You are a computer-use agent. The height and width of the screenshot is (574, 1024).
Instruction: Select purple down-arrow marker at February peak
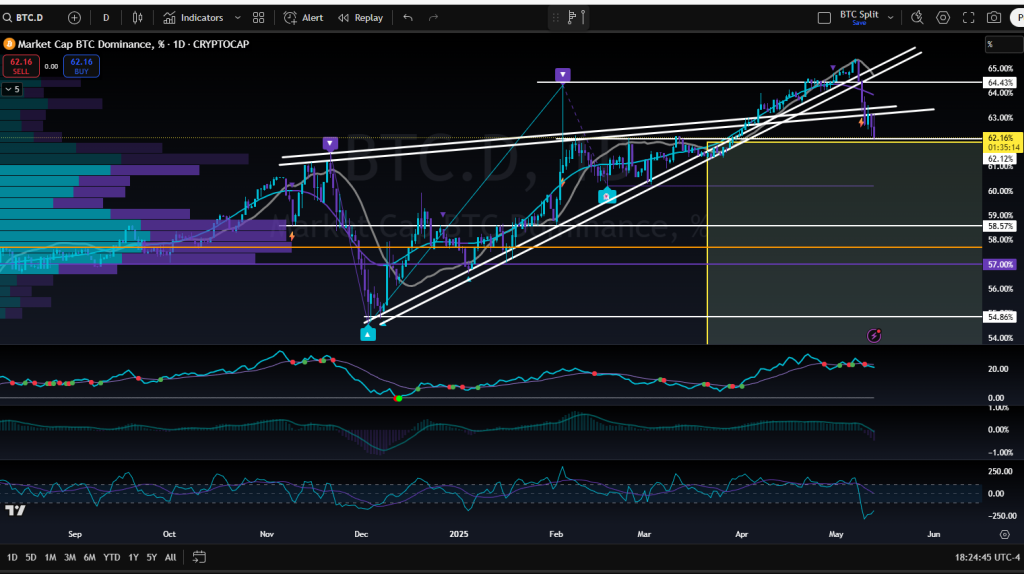pyautogui.click(x=562, y=75)
